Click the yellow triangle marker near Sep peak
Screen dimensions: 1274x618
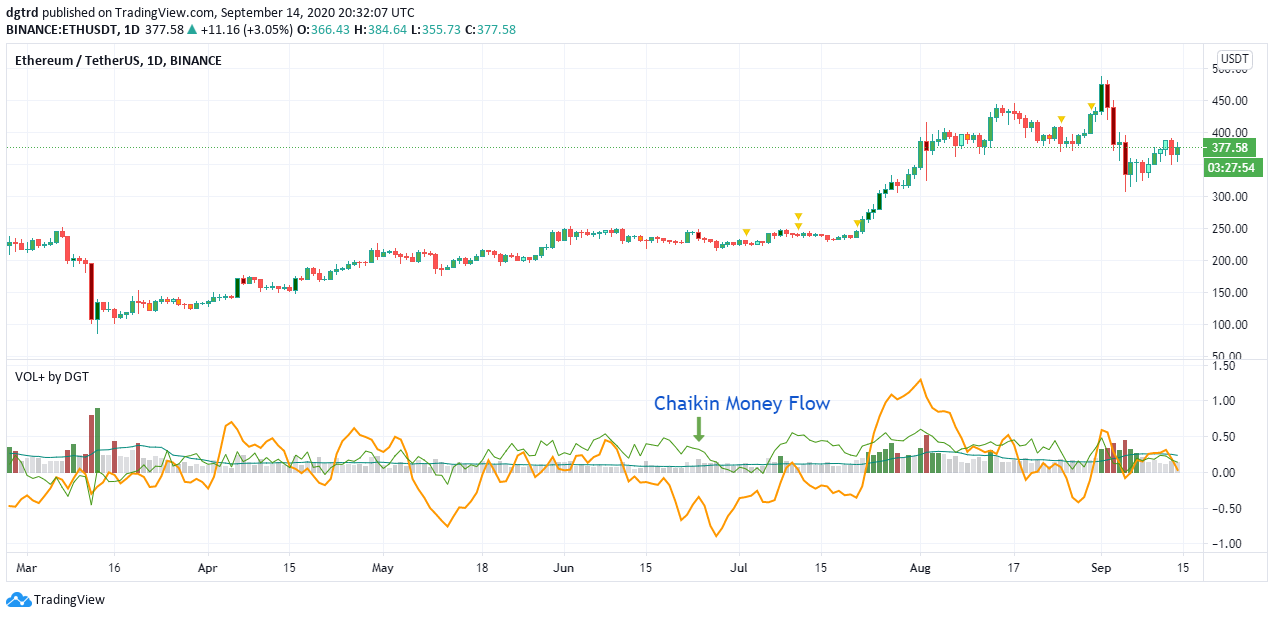[x=1091, y=106]
